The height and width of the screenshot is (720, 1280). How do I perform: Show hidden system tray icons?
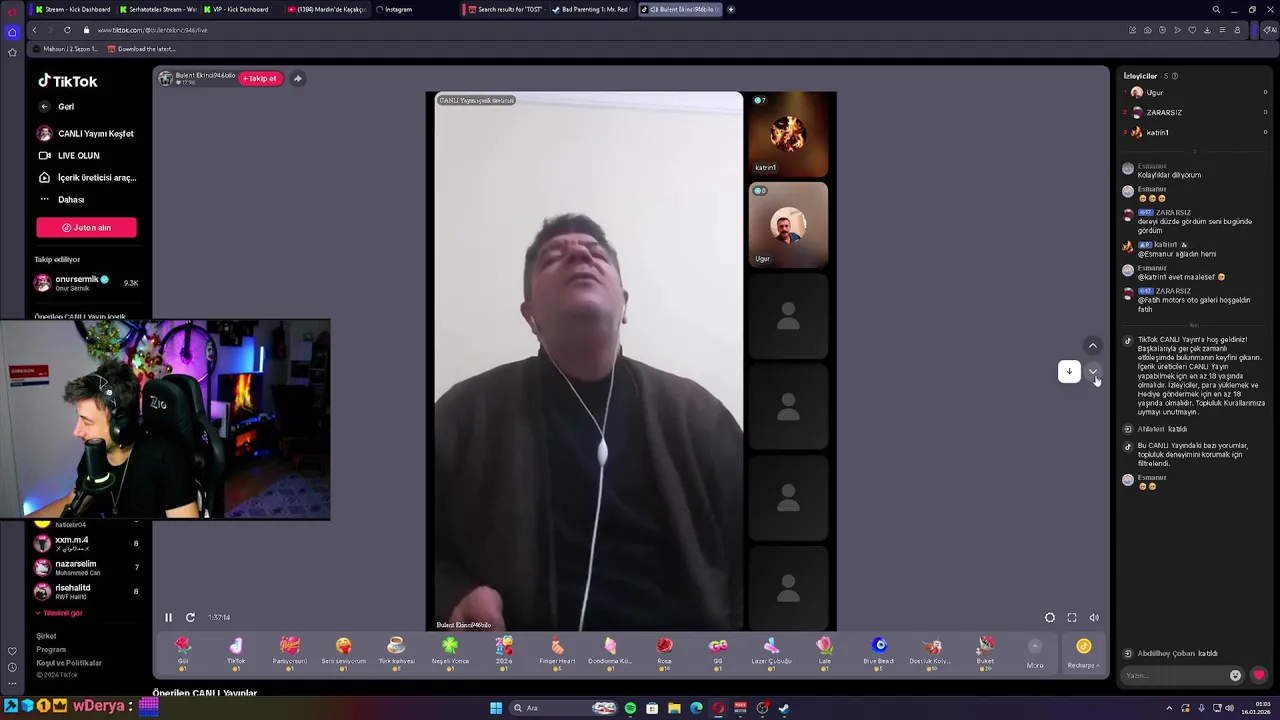1169,708
